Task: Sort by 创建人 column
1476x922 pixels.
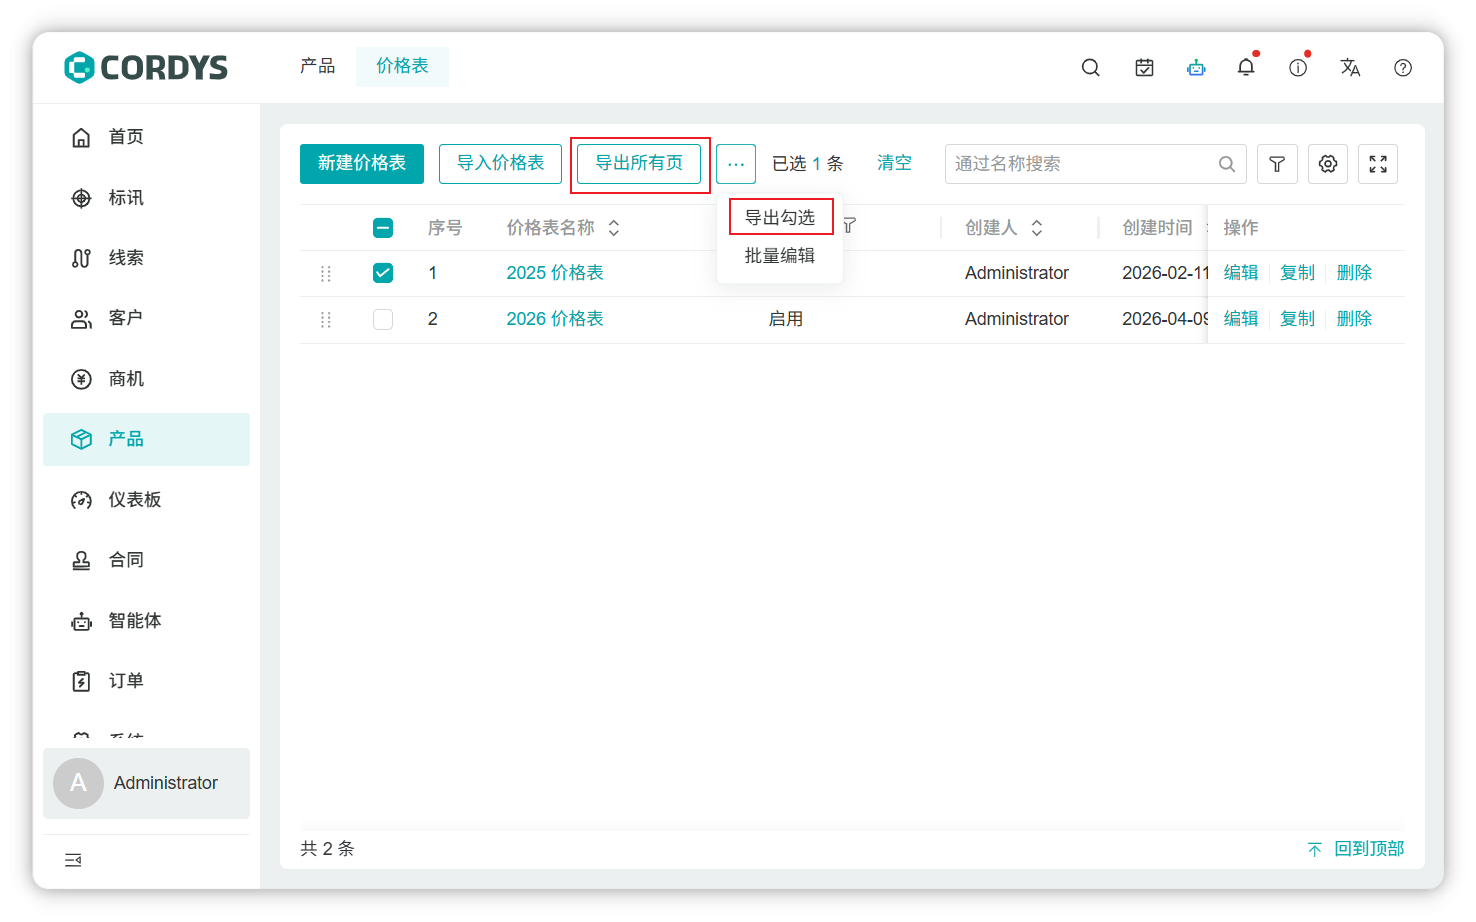Action: 1037,228
